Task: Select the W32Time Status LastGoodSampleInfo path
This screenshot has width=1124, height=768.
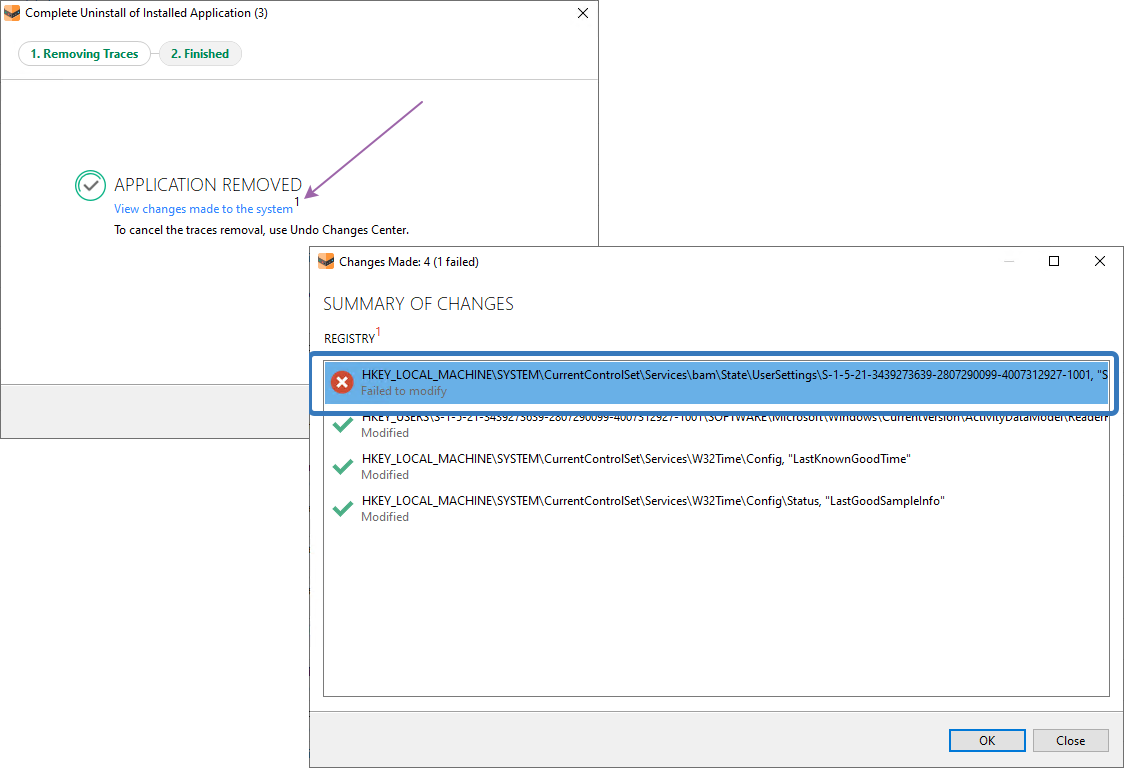Action: [652, 501]
